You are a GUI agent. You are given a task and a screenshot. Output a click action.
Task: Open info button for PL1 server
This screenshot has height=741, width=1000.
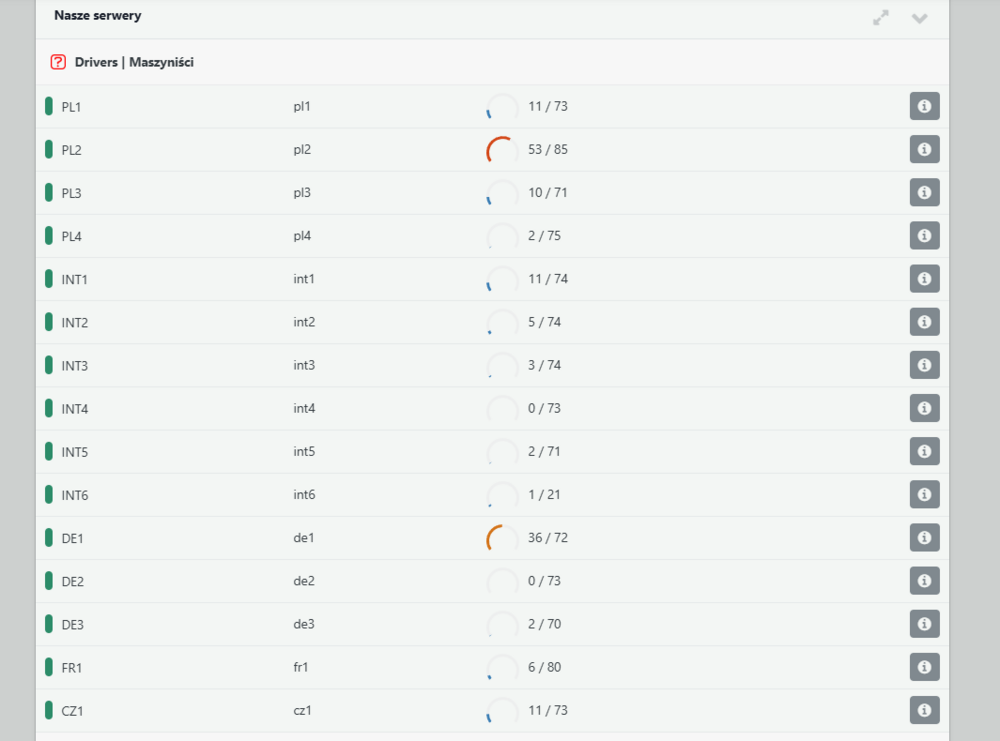point(924,106)
